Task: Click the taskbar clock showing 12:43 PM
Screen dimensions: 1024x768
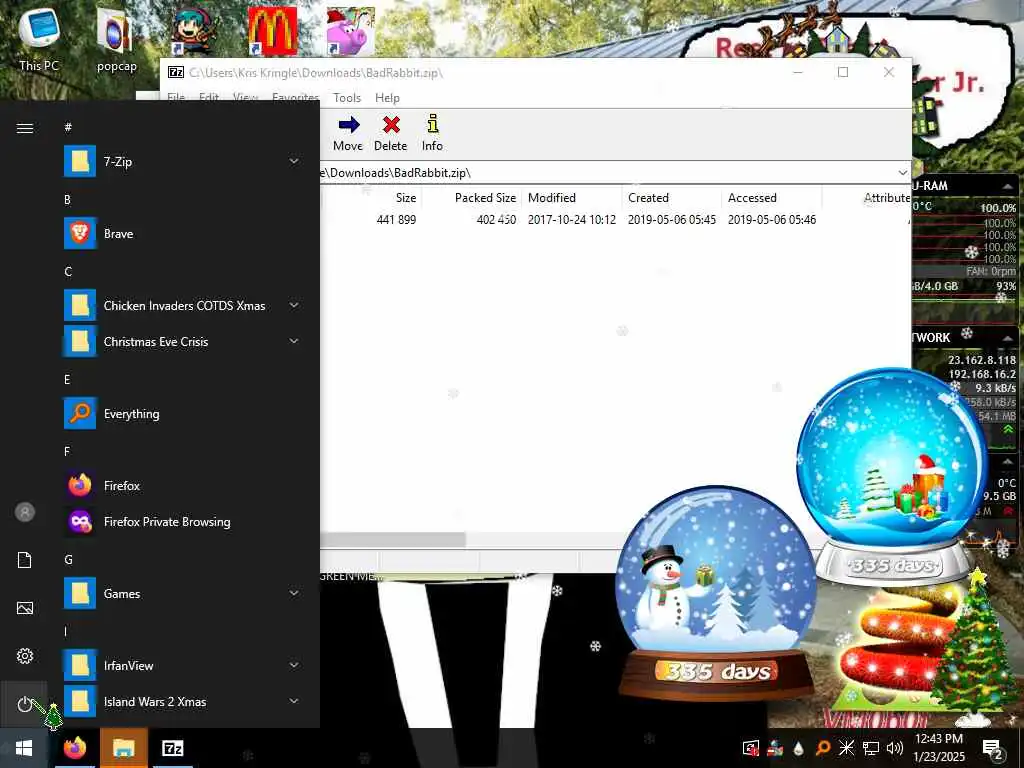Action: tap(939, 748)
